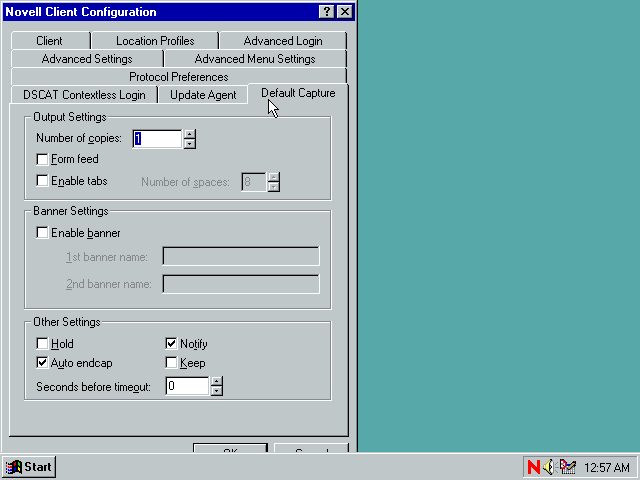
Task: Open the task scheduler tray icon
Action: point(567,467)
